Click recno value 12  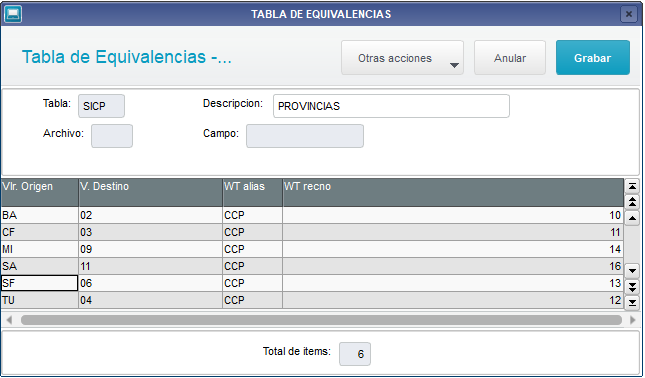point(453,300)
